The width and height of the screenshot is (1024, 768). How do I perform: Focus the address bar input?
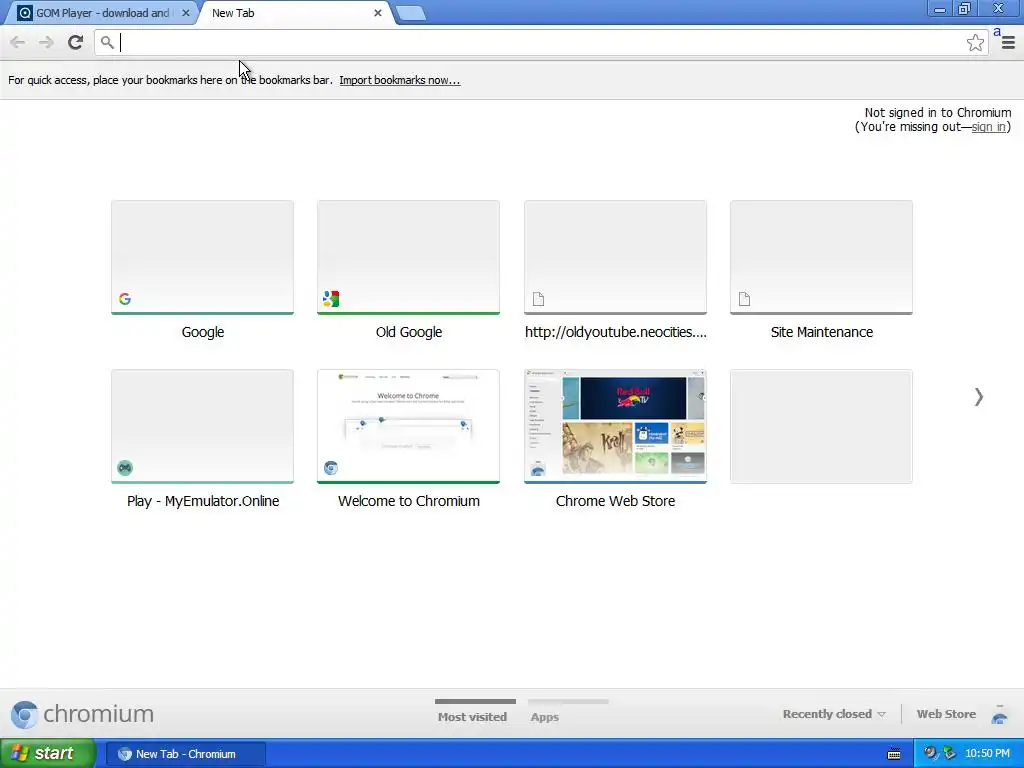[x=539, y=42]
